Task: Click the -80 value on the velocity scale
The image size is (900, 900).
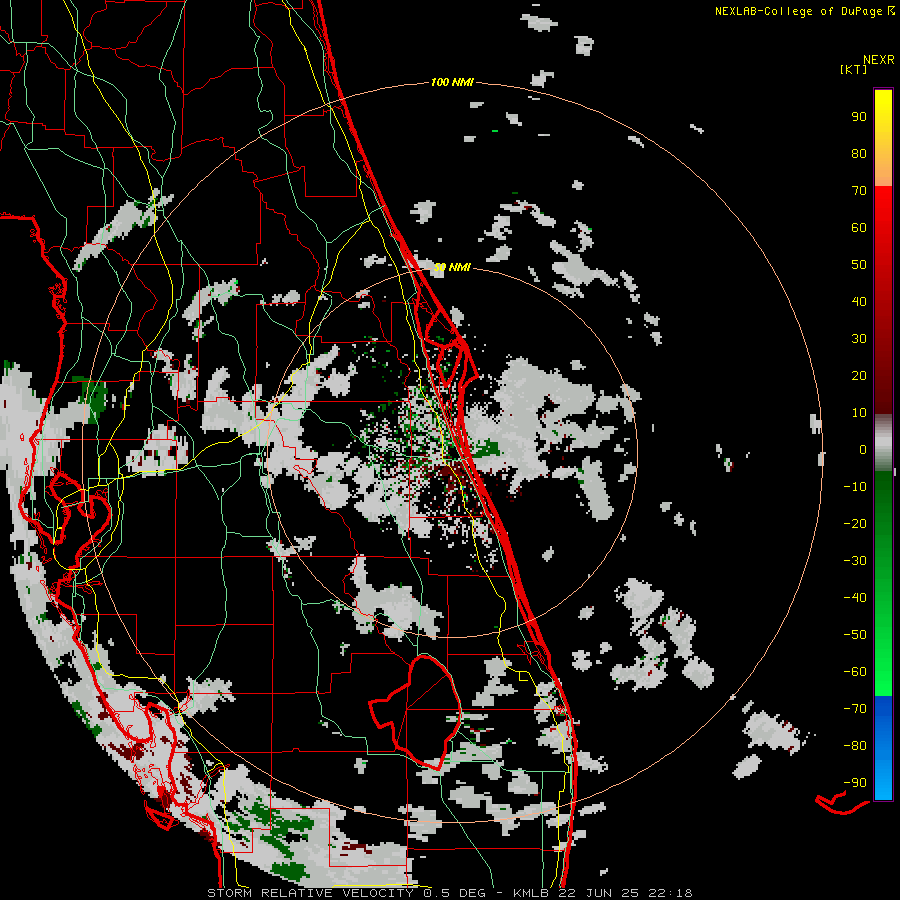Action: click(x=855, y=746)
